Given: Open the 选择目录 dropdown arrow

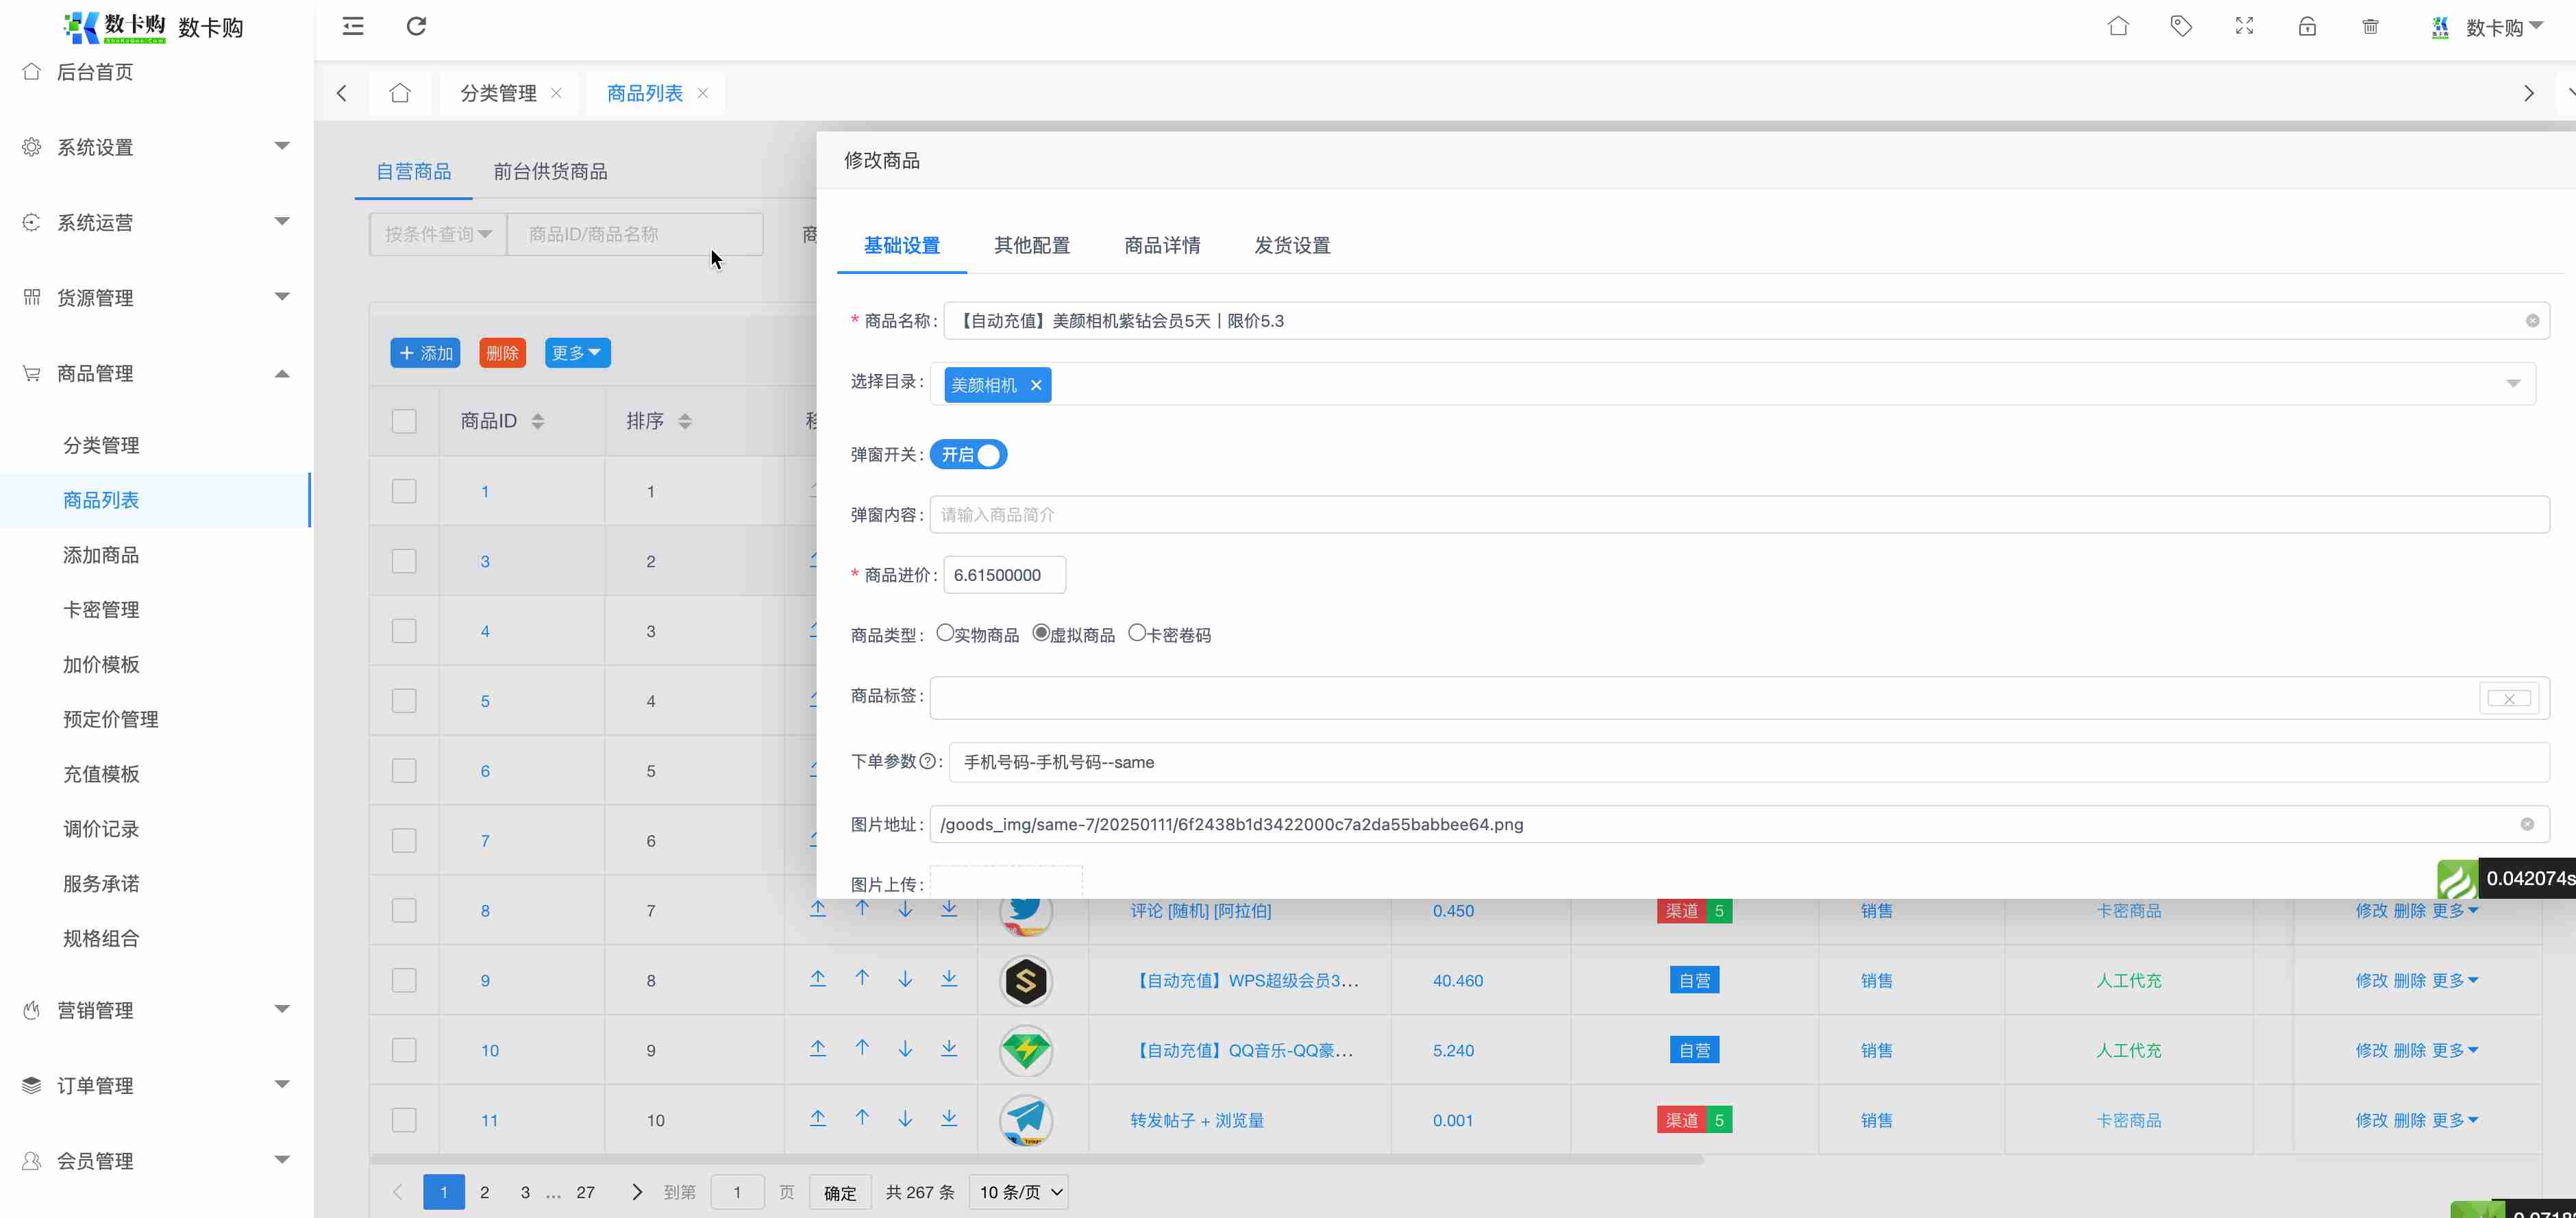Looking at the screenshot, I should [x=2513, y=384].
